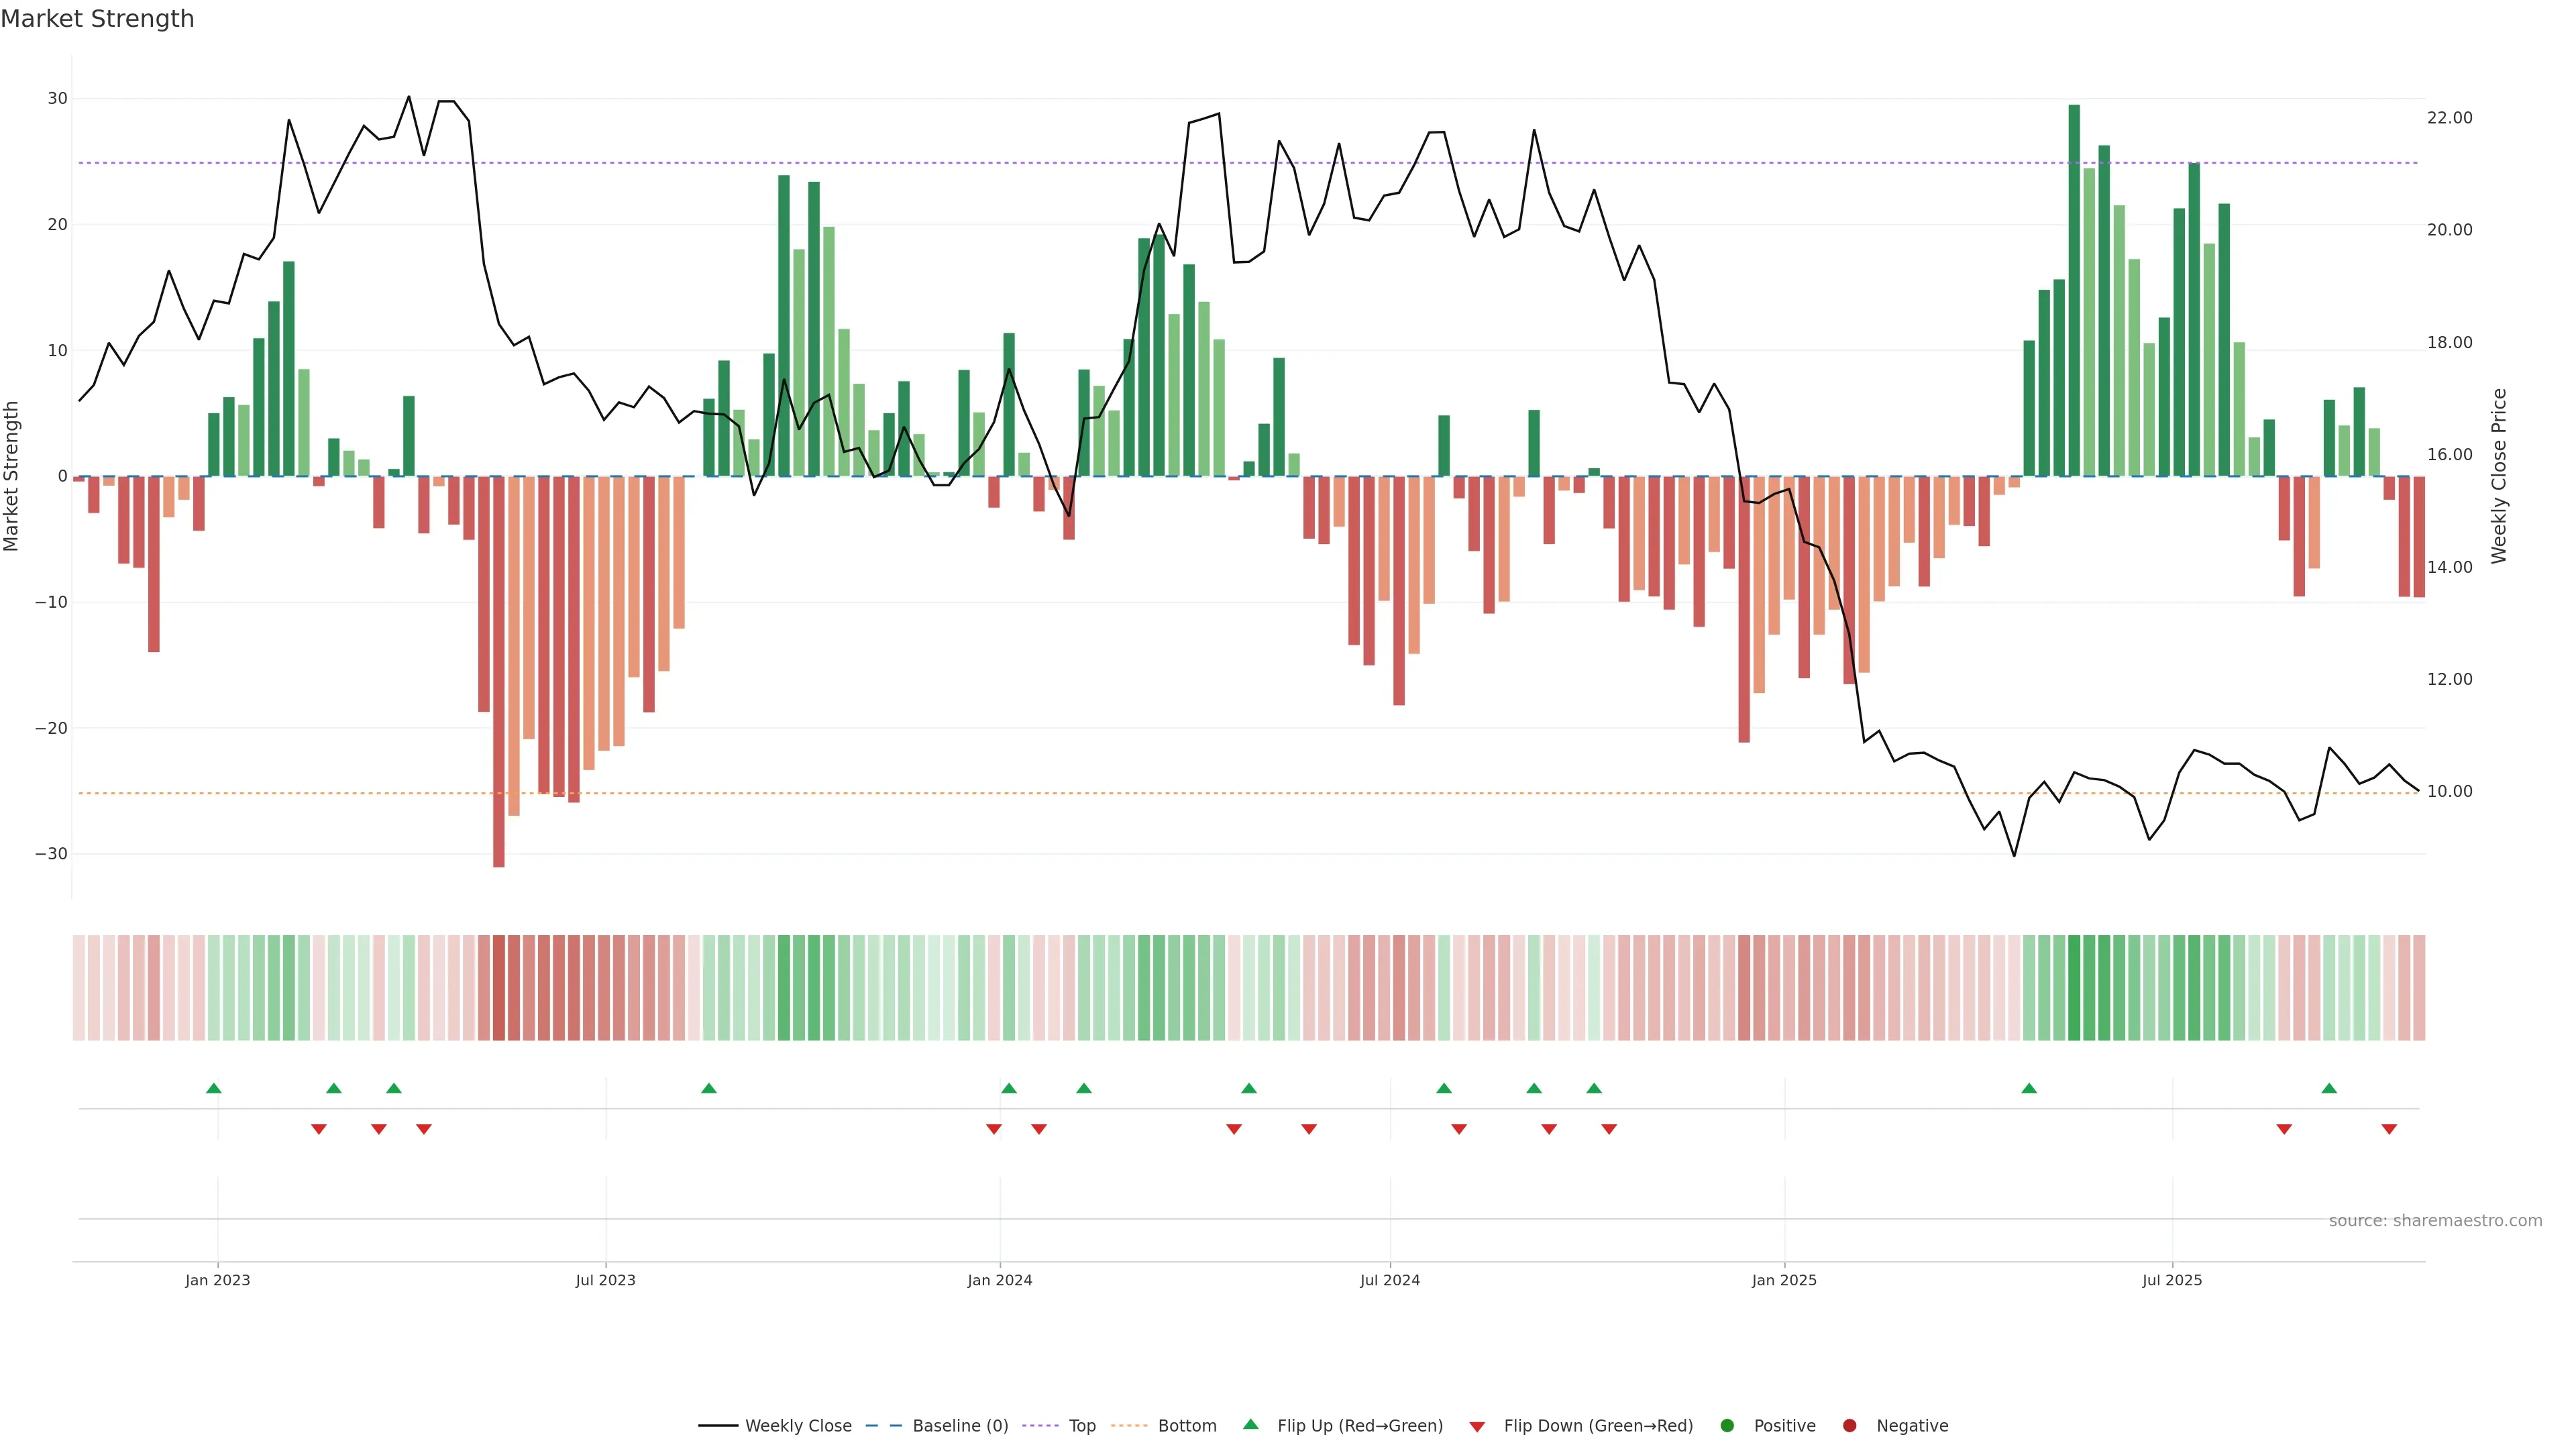Click the red Flip Down triangle in legend
The width and height of the screenshot is (2576, 1449).
[x=1476, y=1427]
